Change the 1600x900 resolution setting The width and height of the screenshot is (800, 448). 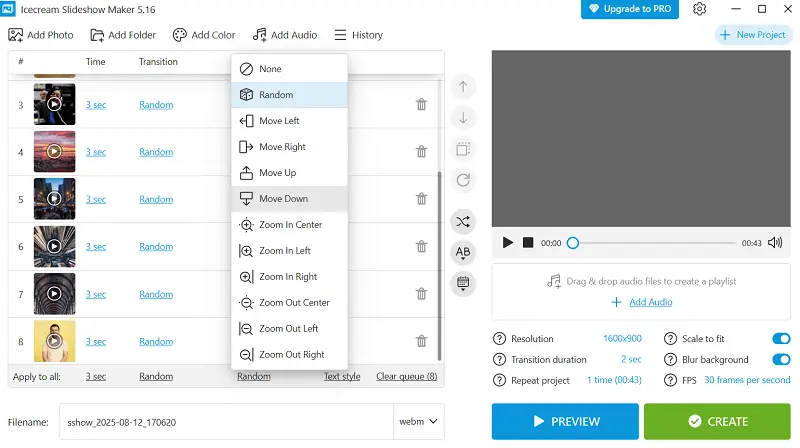pyautogui.click(x=622, y=339)
